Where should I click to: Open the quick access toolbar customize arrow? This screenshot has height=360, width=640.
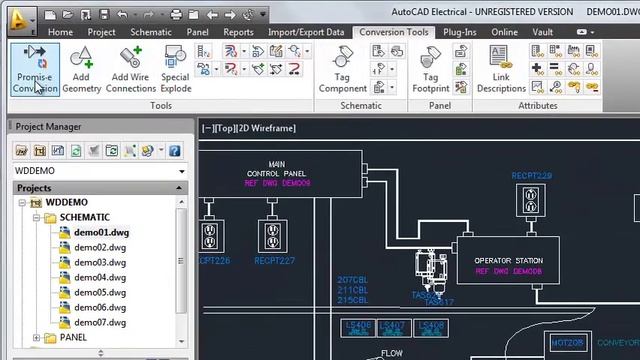263,16
